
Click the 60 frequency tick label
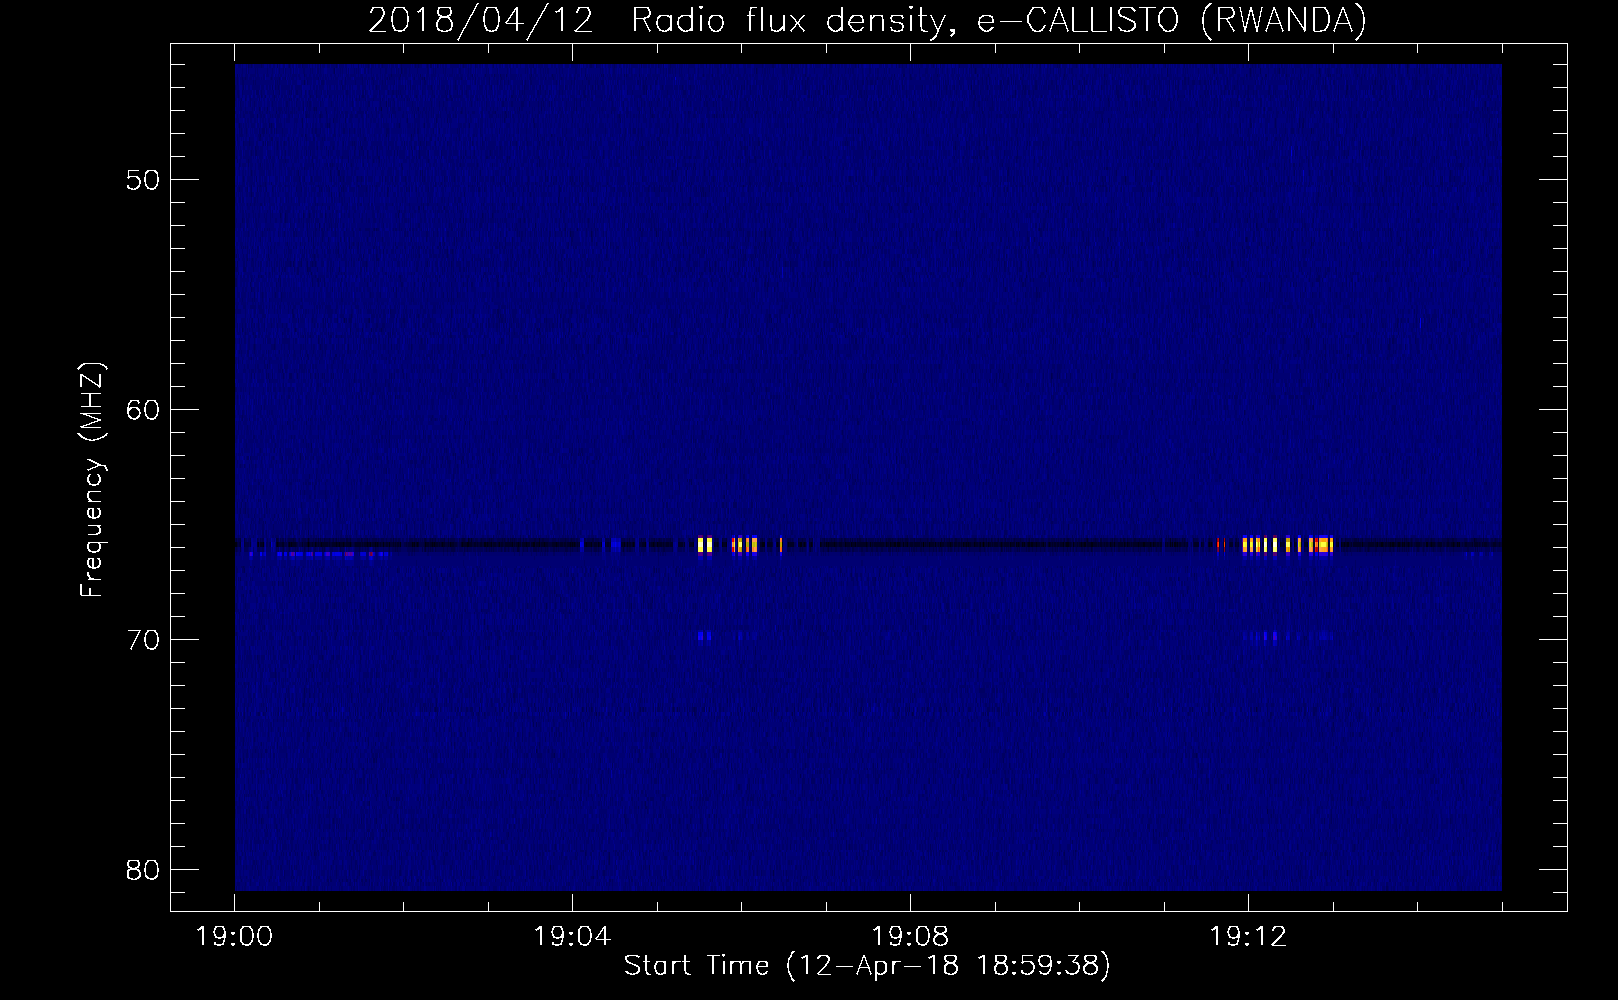pyautogui.click(x=144, y=410)
